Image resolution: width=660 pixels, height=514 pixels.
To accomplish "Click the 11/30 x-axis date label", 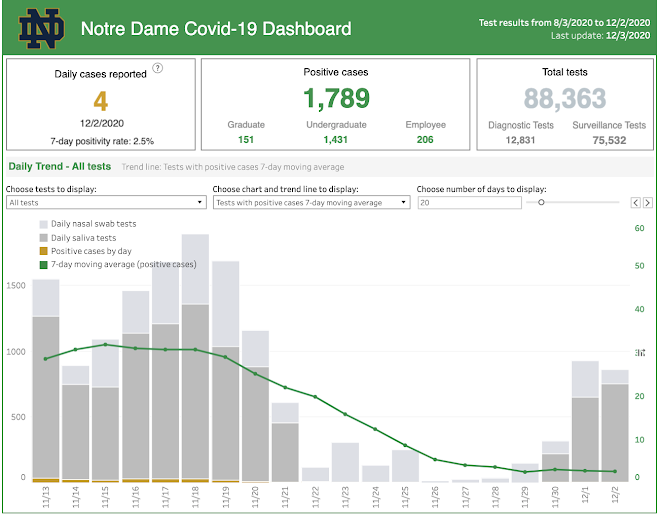I will point(555,497).
